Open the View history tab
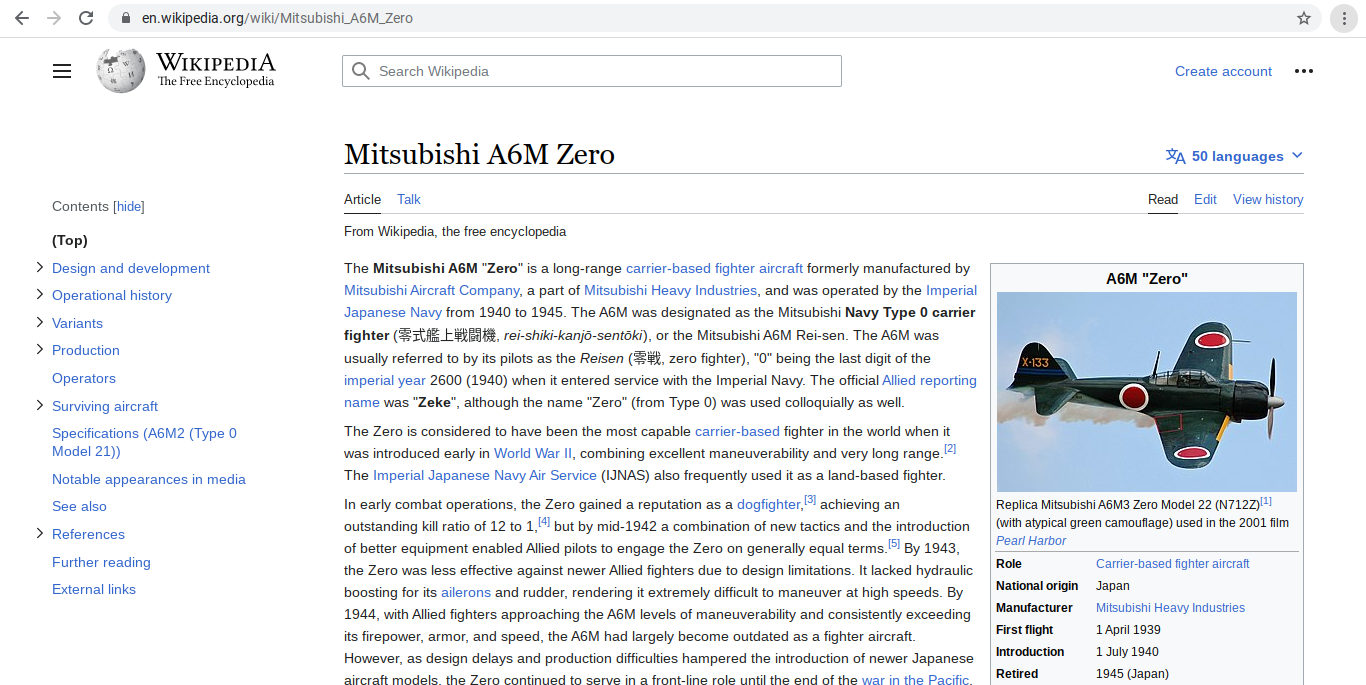1366x685 pixels. pos(1268,199)
